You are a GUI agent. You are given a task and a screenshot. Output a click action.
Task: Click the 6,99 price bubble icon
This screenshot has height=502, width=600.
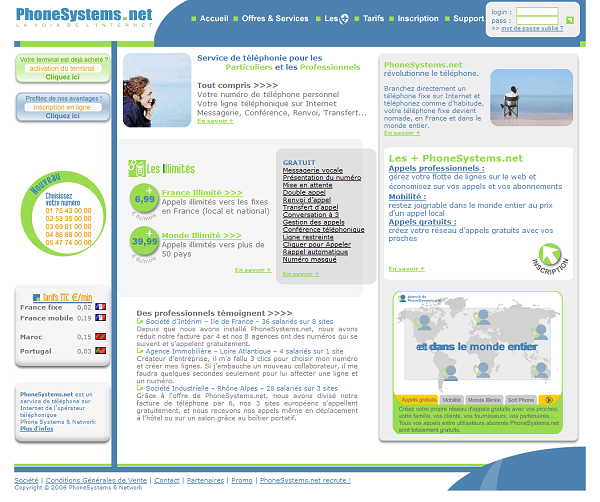point(144,200)
